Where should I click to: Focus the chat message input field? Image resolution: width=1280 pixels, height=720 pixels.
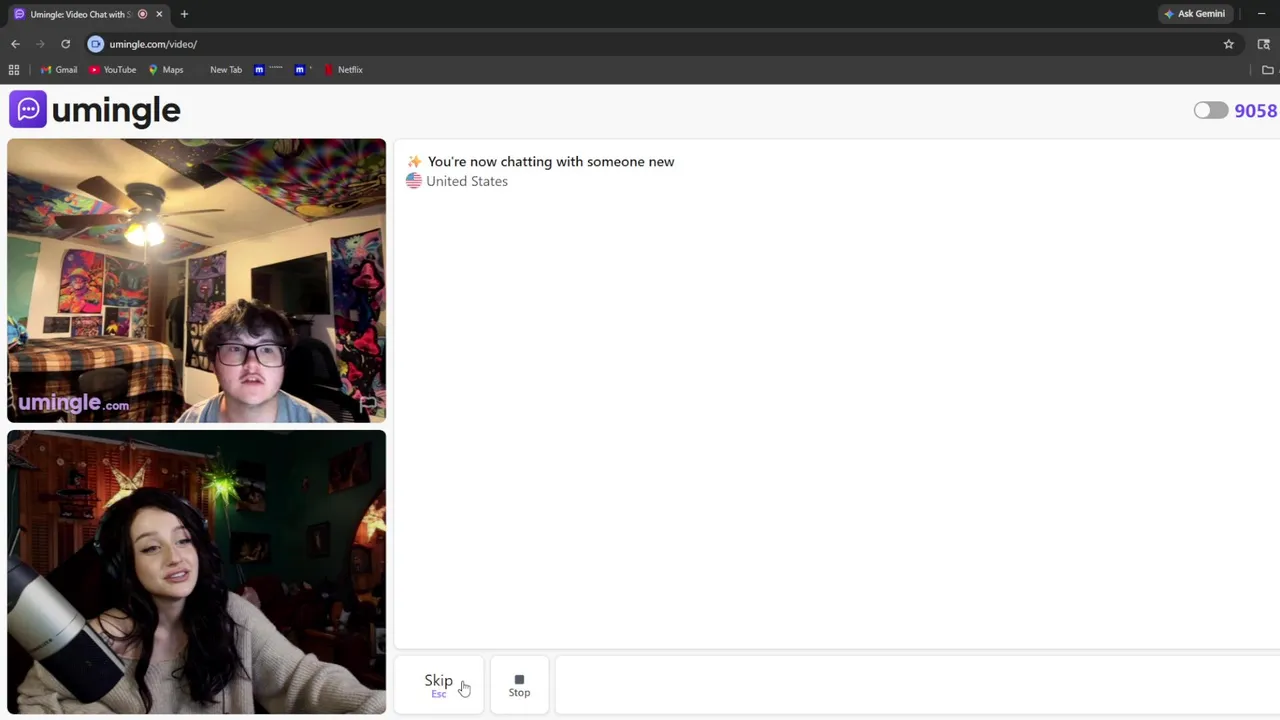coord(917,685)
